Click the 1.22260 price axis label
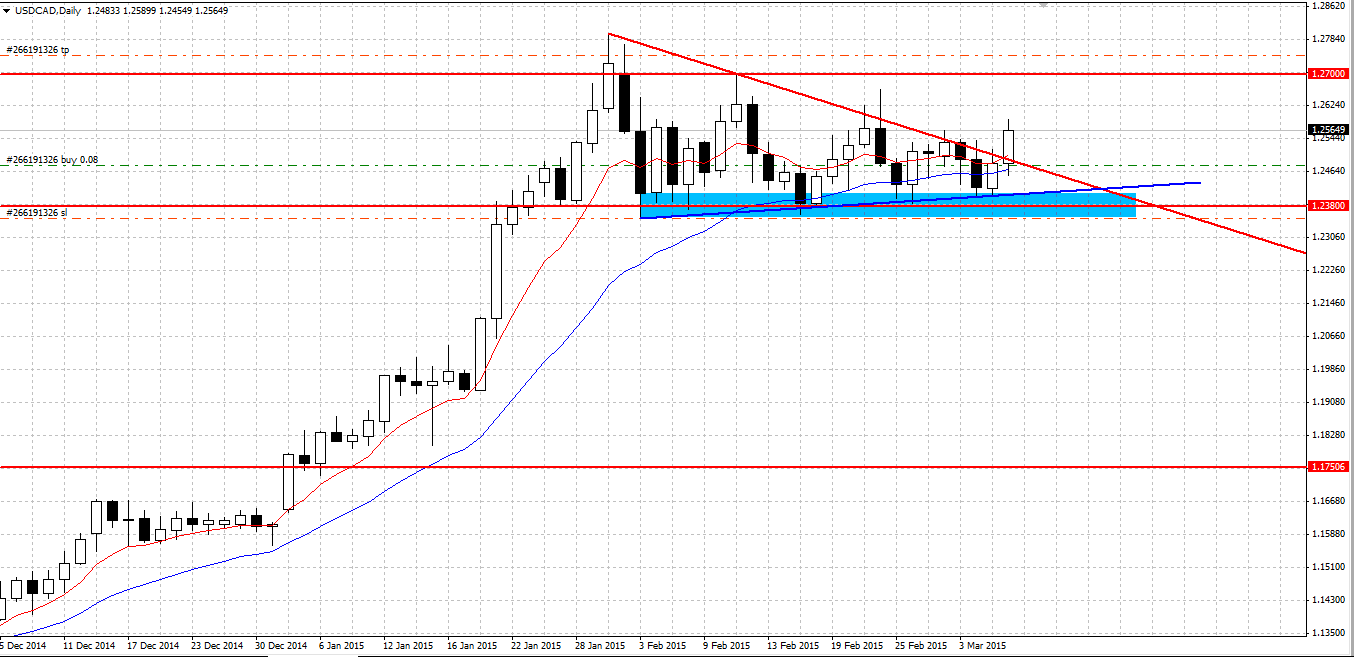1354x657 pixels. pyautogui.click(x=1329, y=270)
